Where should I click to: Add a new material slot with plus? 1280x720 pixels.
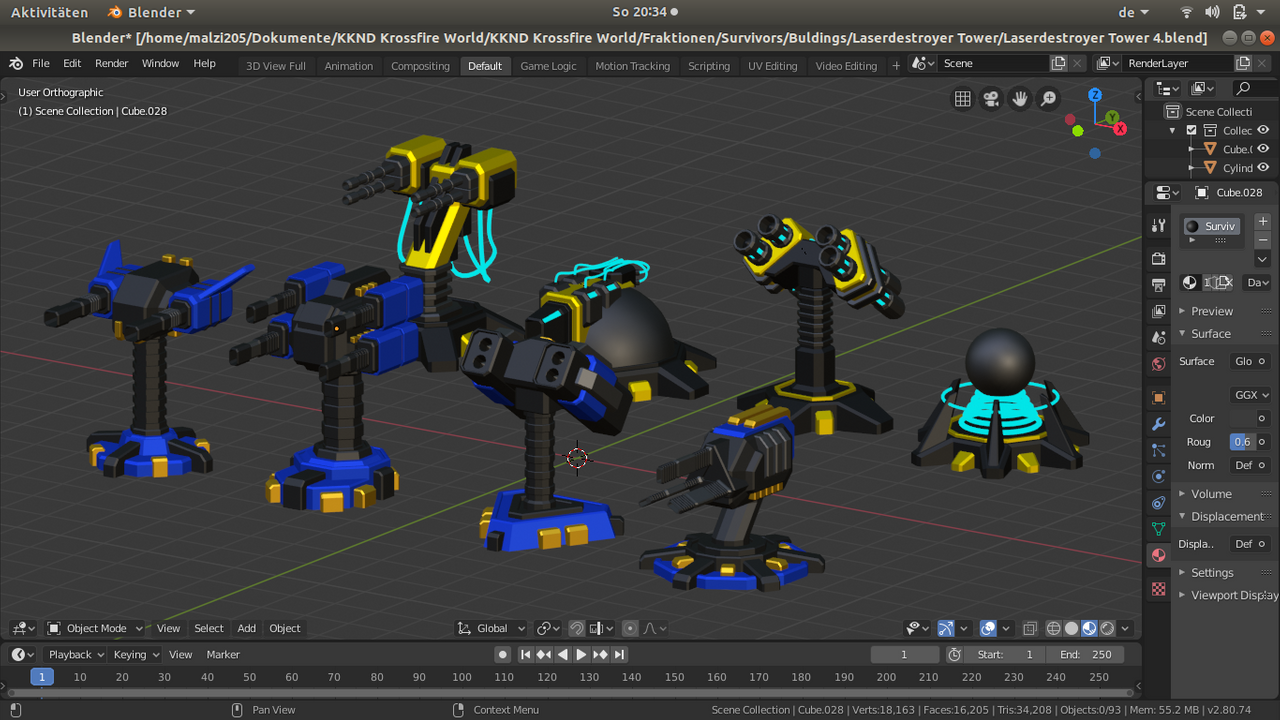[x=1262, y=221]
